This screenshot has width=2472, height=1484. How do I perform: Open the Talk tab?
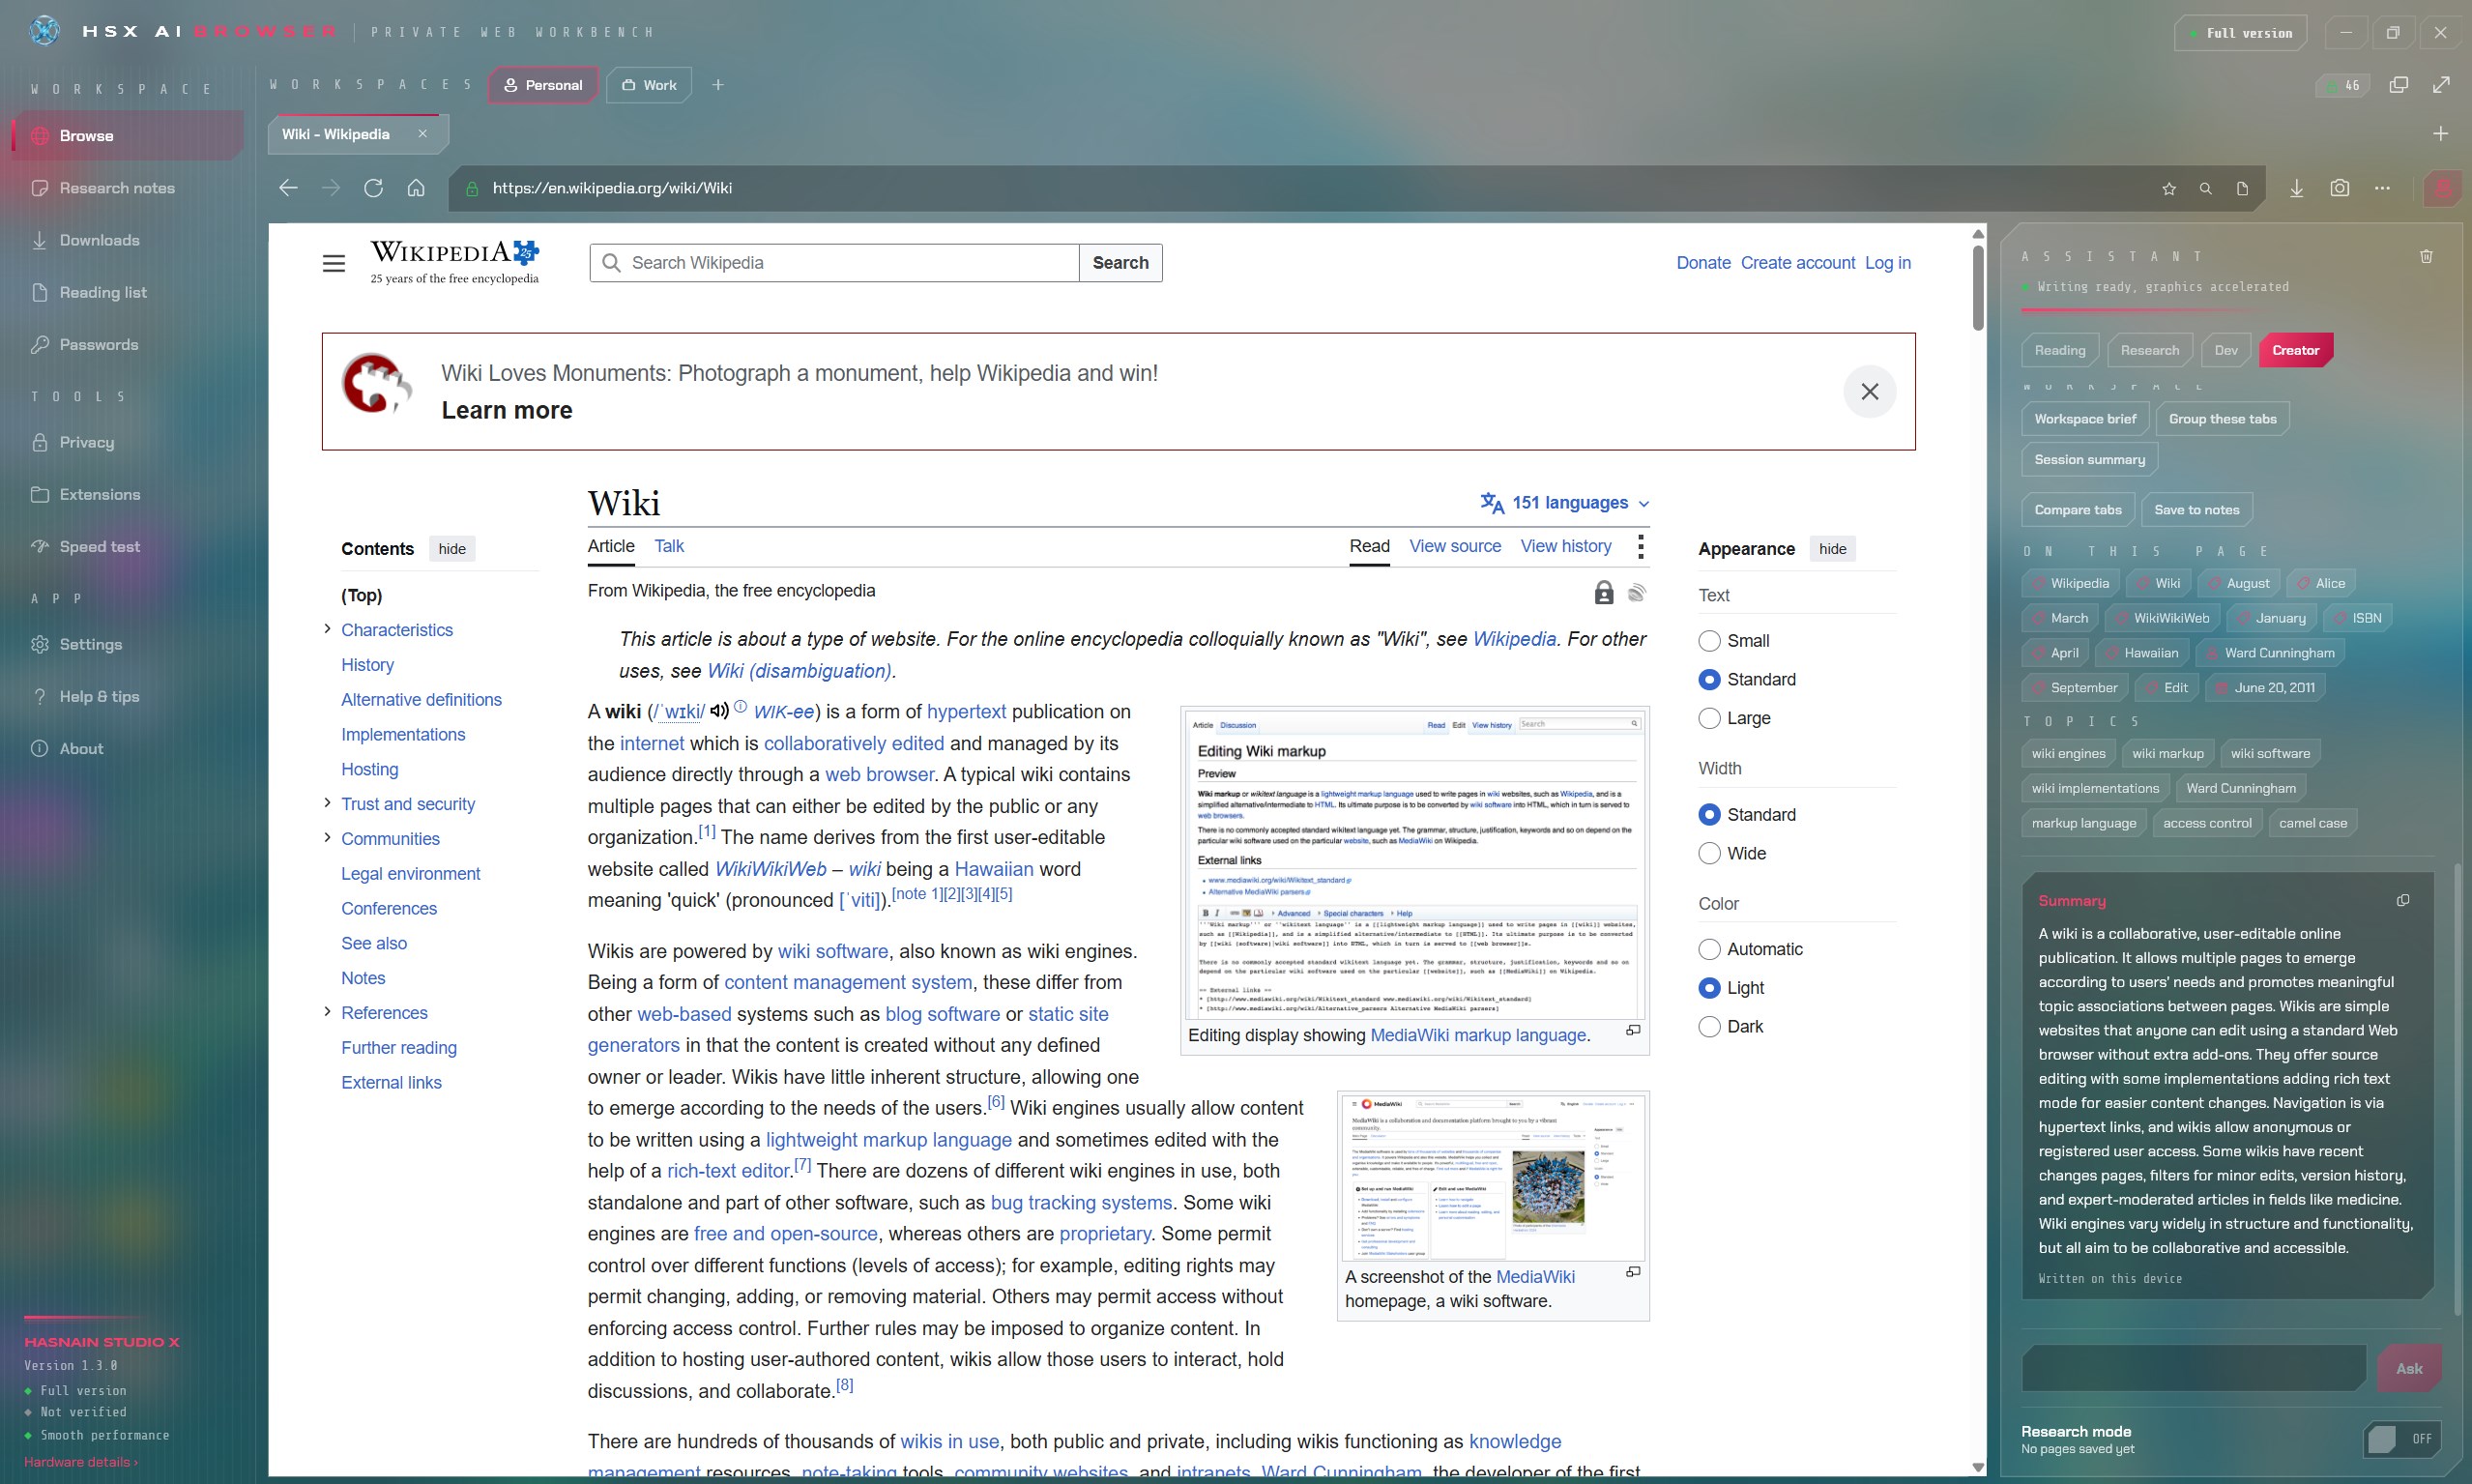[x=669, y=546]
